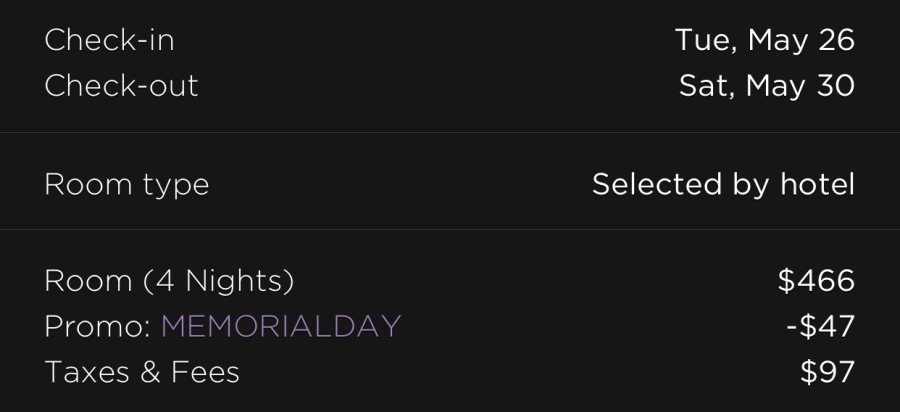The image size is (900, 412).
Task: Click the word hotel in room type value
Action: click(x=817, y=184)
